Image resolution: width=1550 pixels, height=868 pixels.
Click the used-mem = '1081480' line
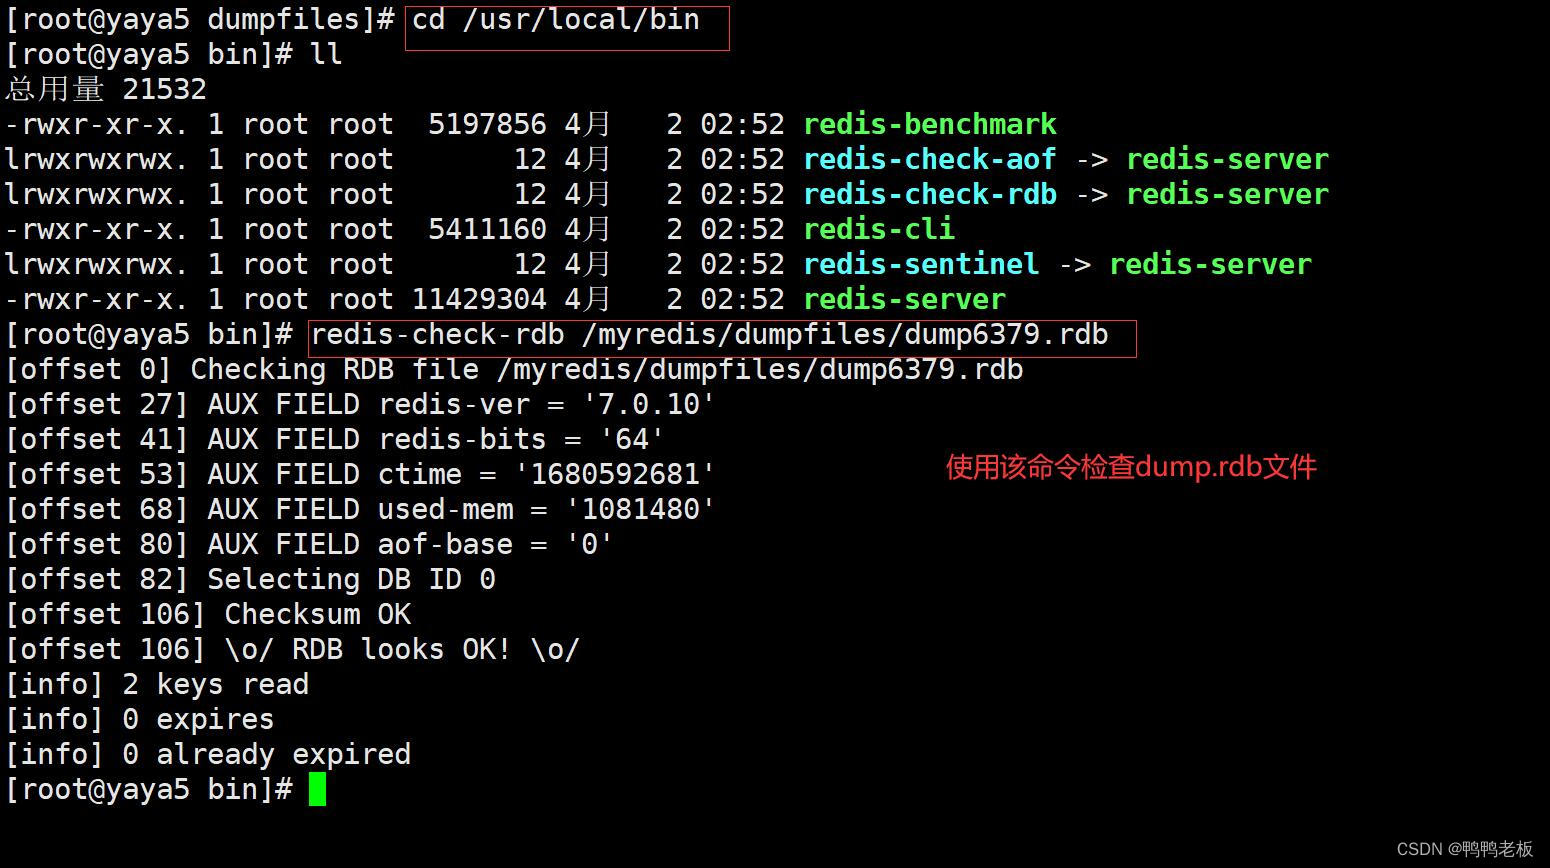[x=358, y=509]
